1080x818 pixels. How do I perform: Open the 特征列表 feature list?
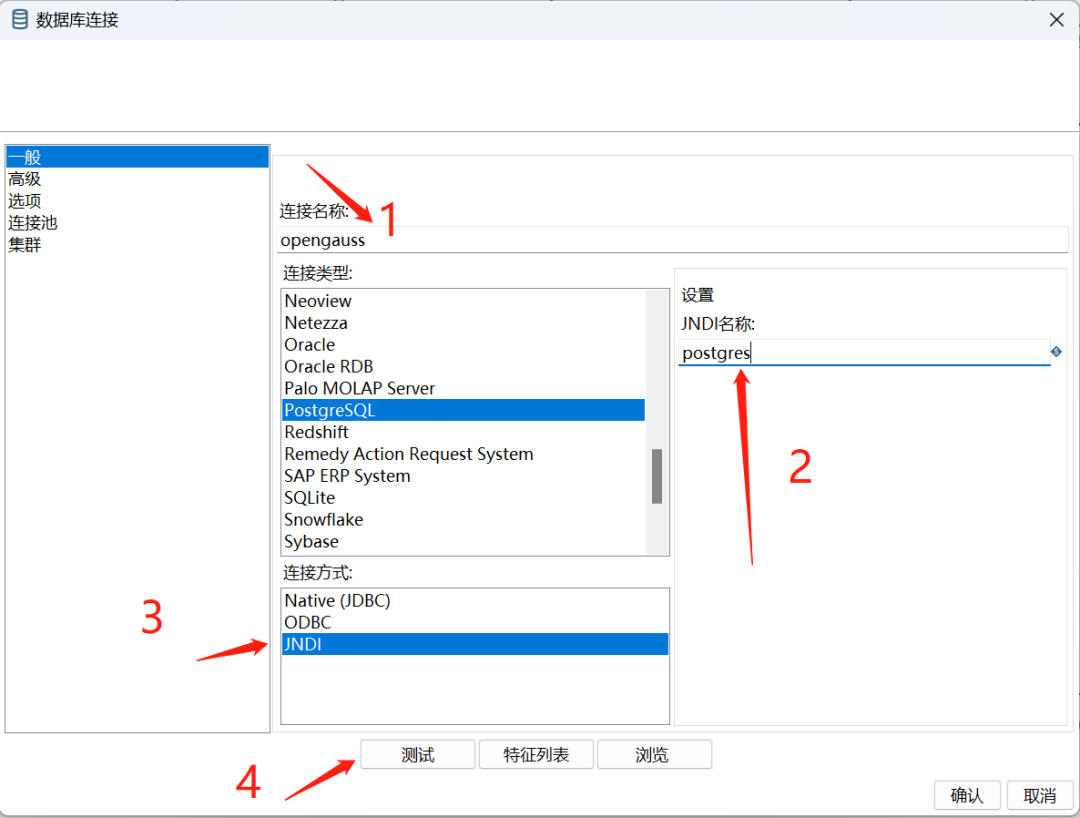536,755
